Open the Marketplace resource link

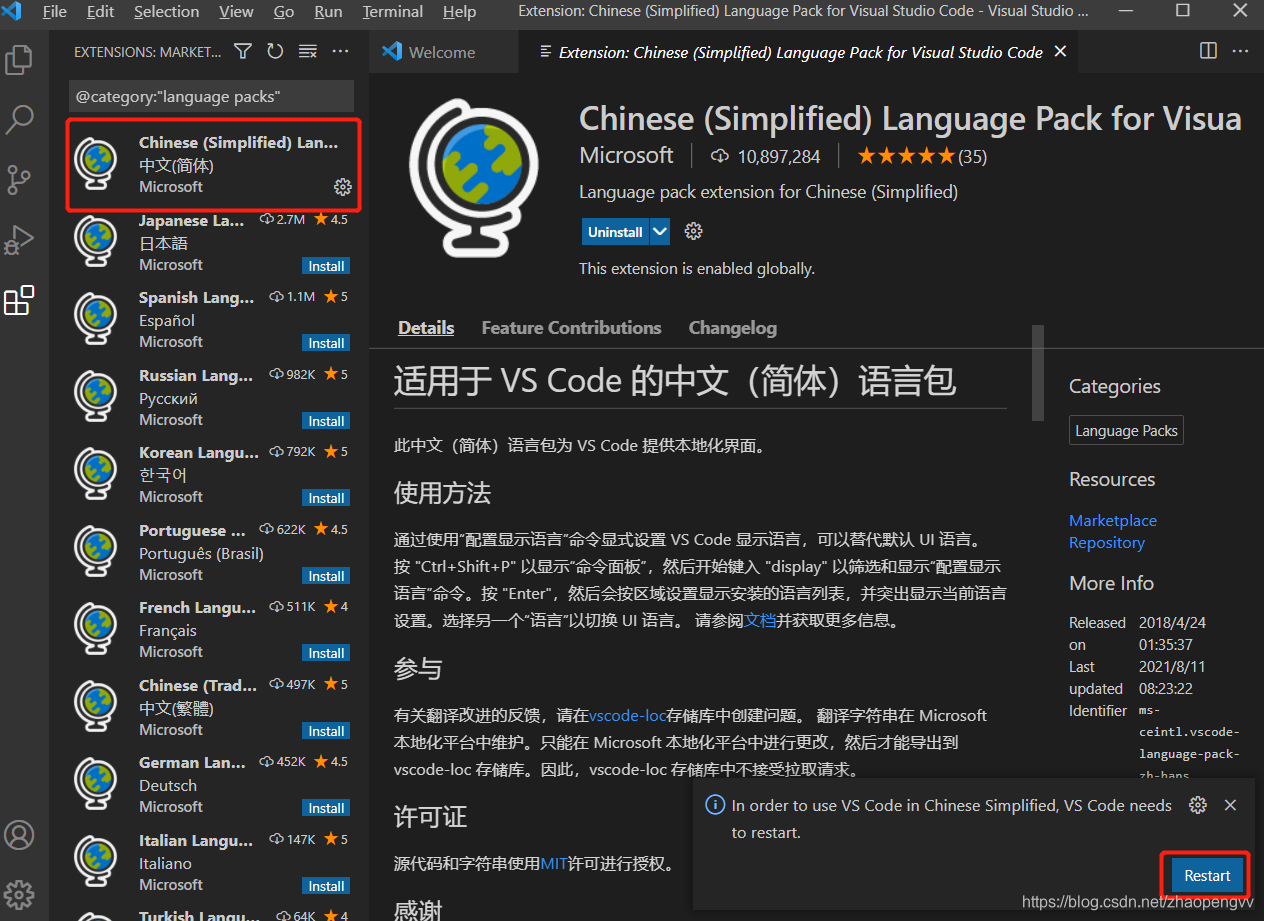pos(1112,521)
